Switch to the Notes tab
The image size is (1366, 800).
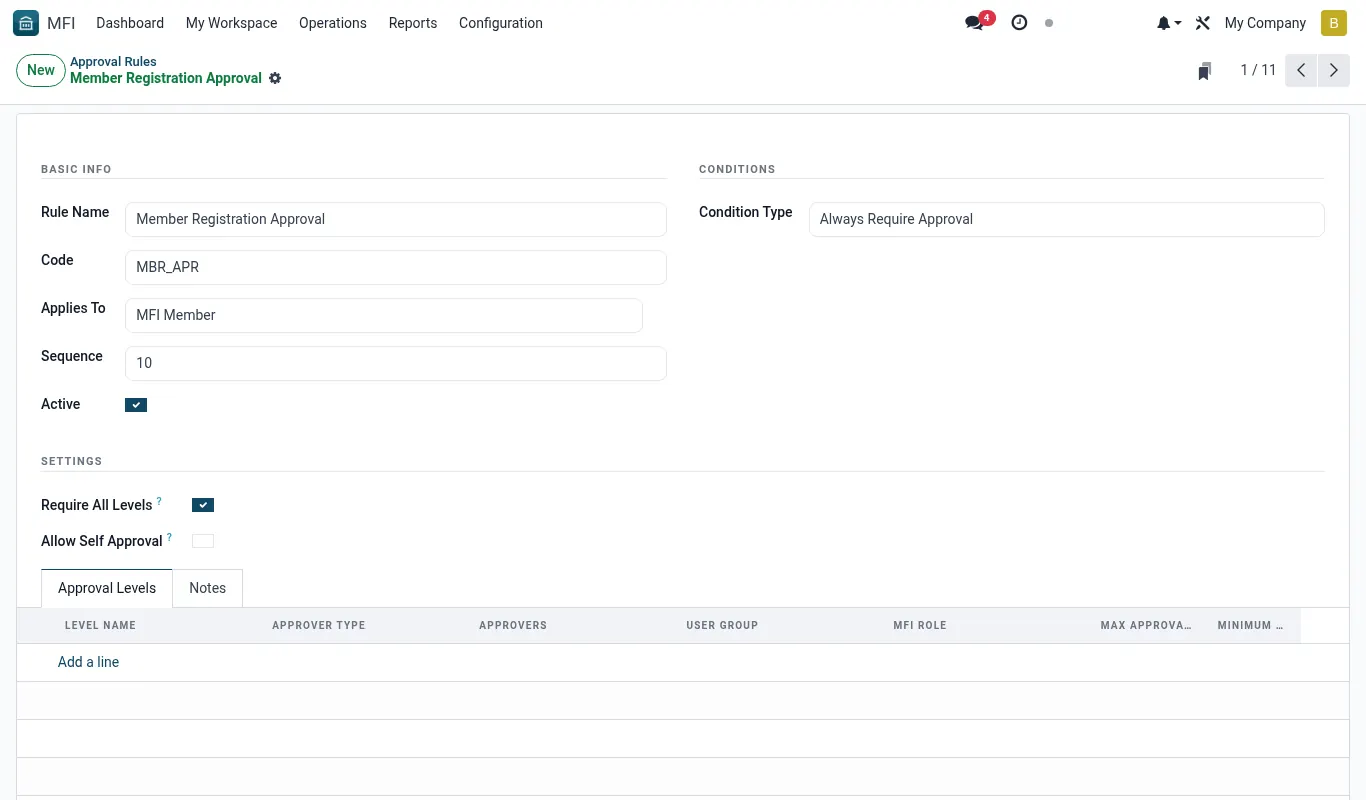[208, 588]
